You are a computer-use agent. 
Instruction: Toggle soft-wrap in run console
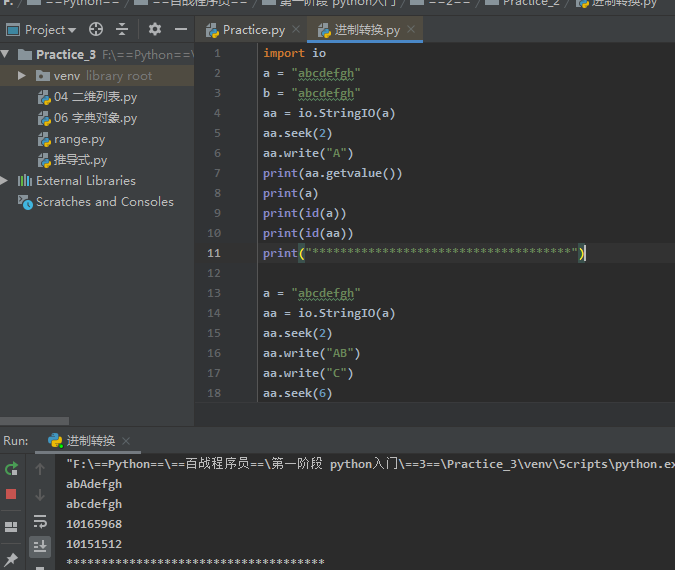click(x=40, y=521)
